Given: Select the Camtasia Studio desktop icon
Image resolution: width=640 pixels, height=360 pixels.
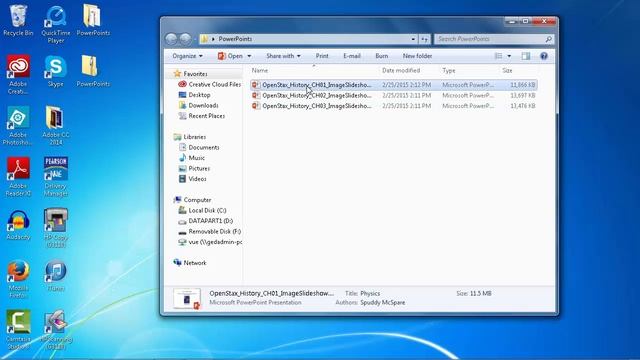Looking at the screenshot, I should point(18,330).
